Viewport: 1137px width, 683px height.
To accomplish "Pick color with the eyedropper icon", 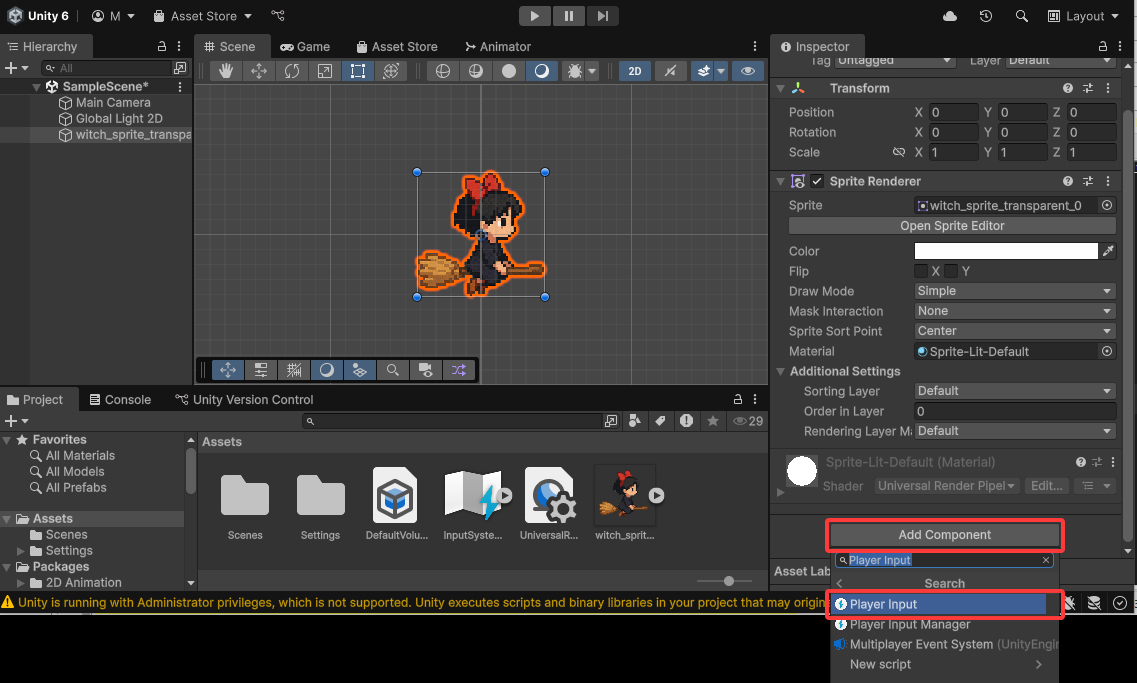I will 1108,251.
